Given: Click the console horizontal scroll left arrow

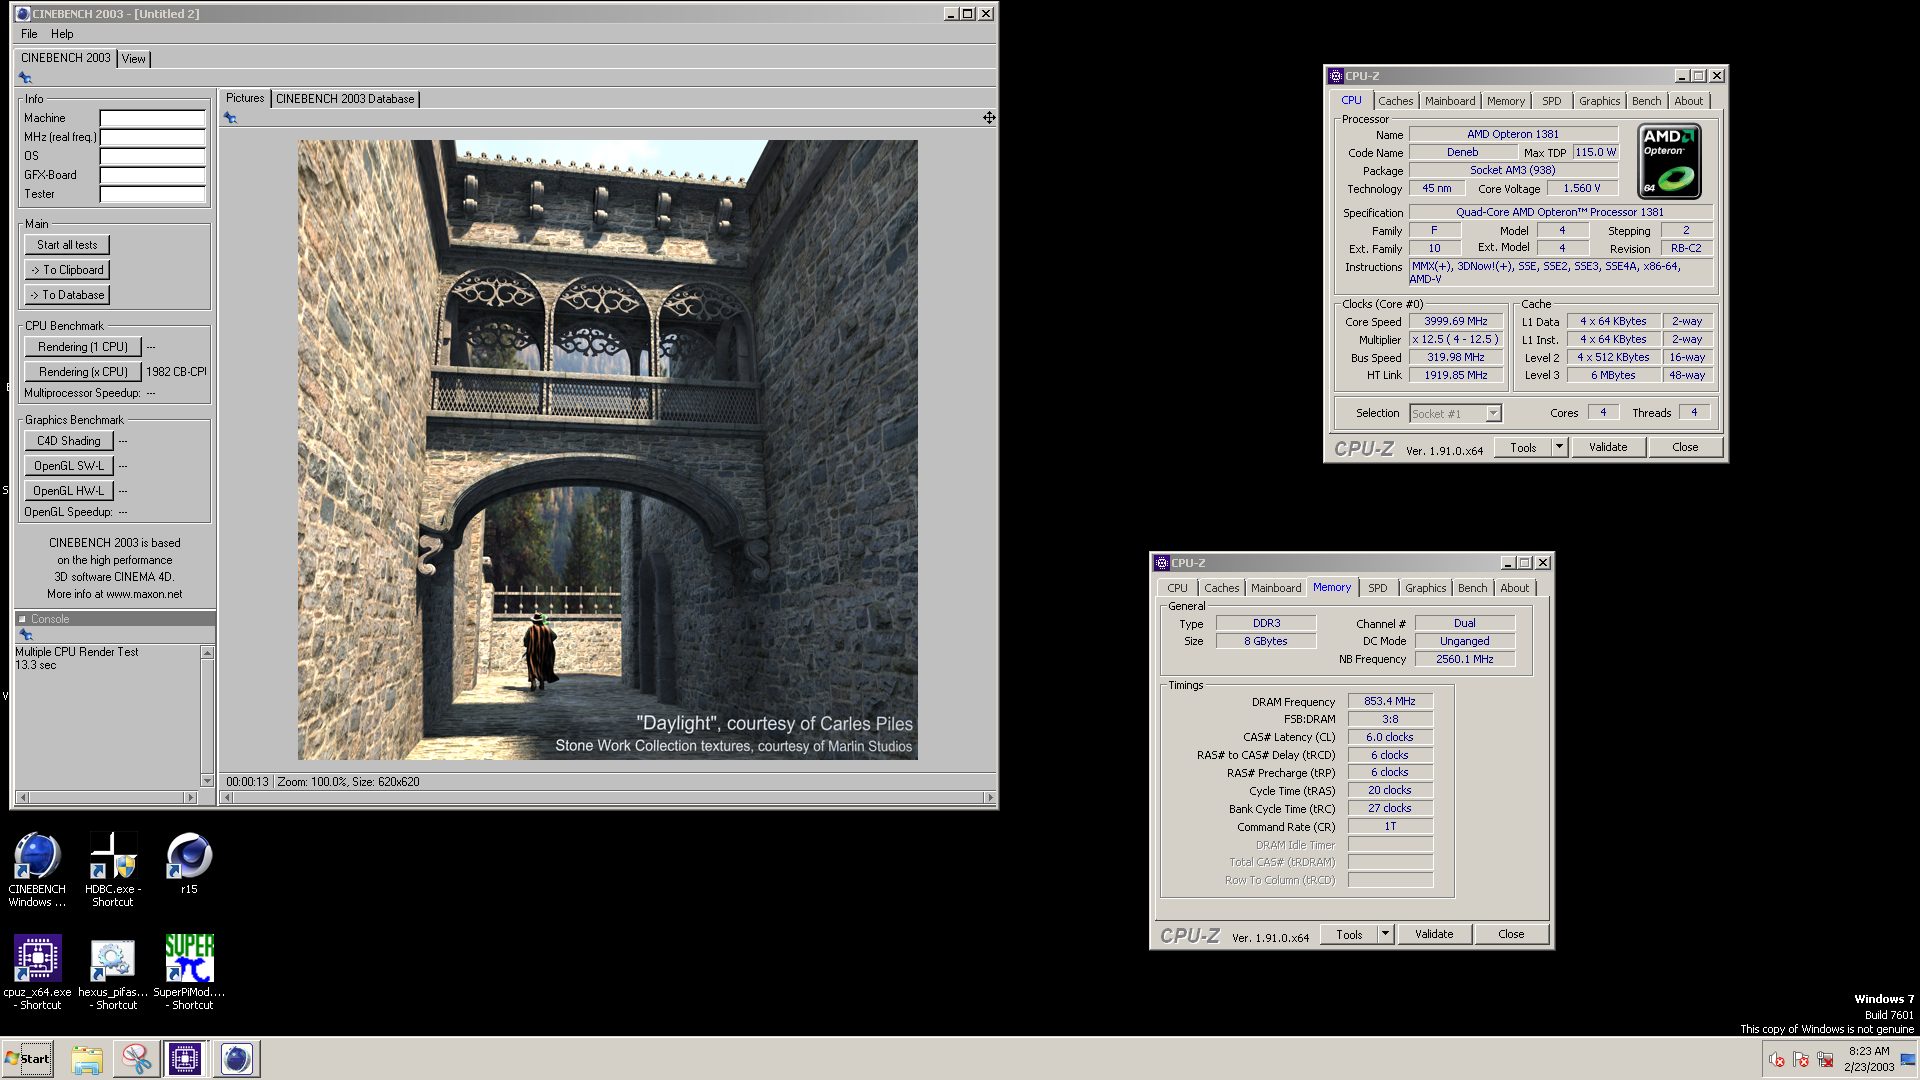Looking at the screenshot, I should tap(22, 798).
